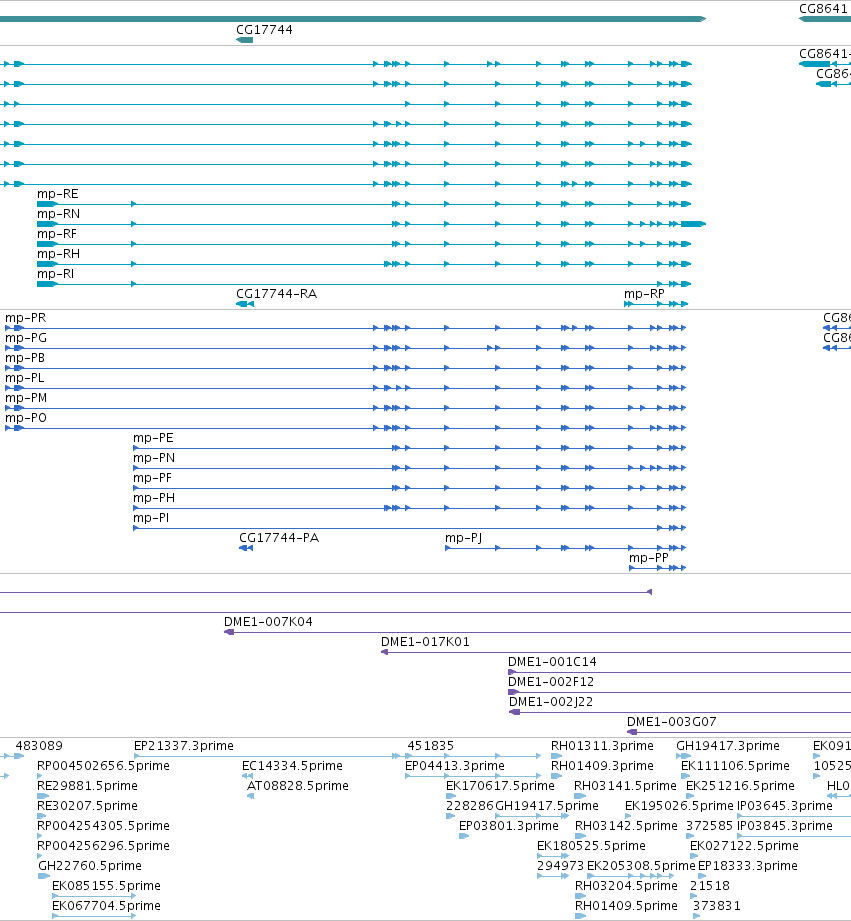Click the CG17744-PA protein label
Screen dimensions: 851x921
click(279, 537)
